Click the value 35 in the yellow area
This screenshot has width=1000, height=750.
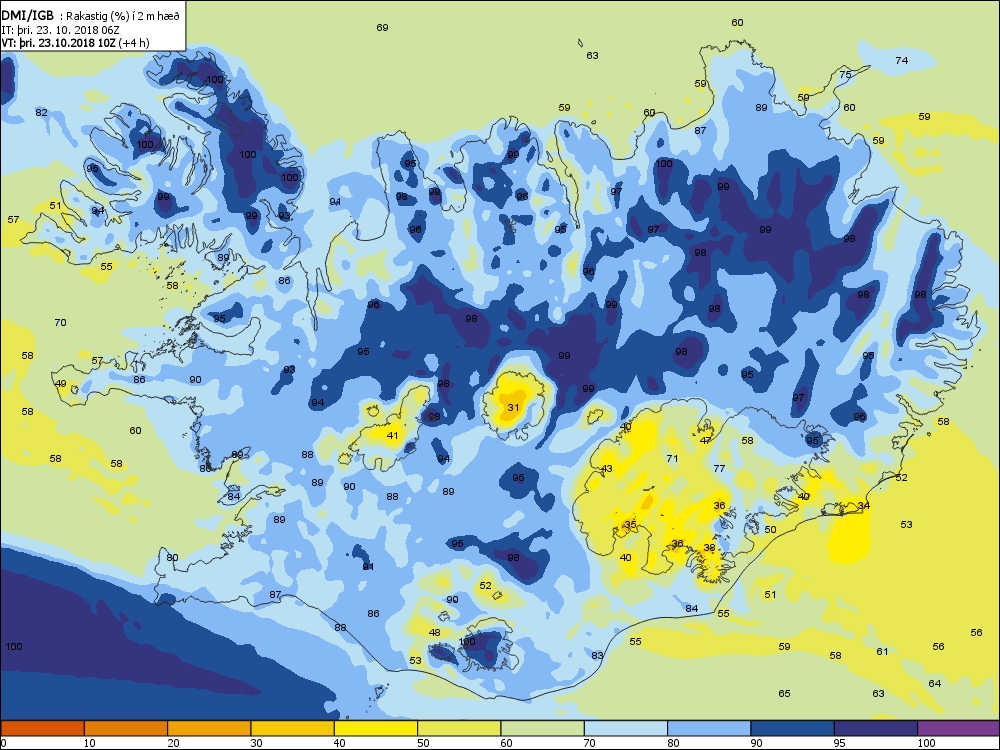[x=630, y=525]
